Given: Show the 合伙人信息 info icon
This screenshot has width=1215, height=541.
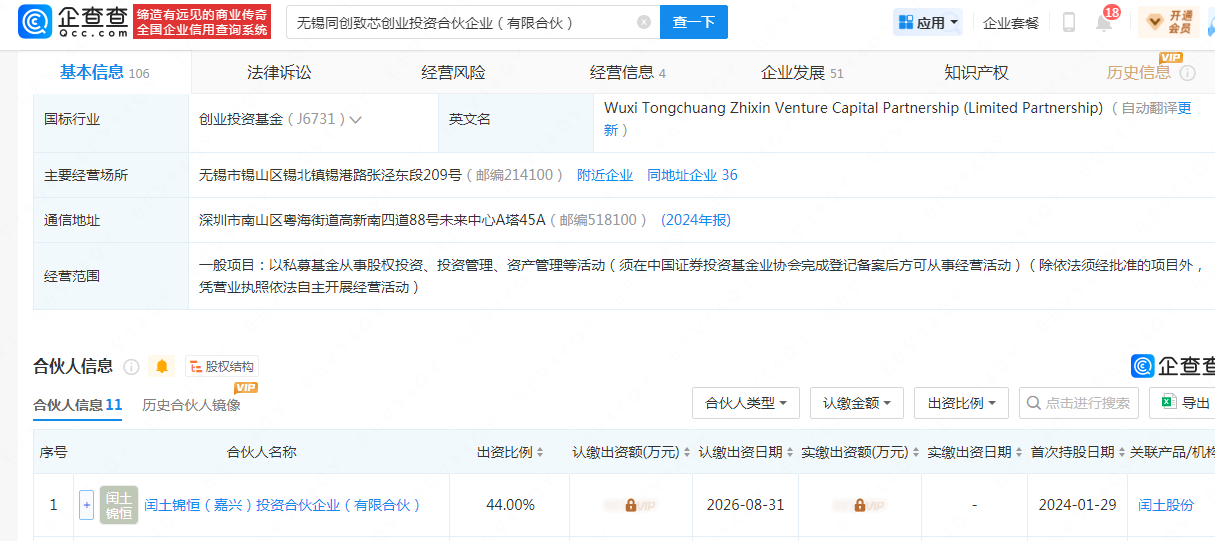Looking at the screenshot, I should point(131,367).
